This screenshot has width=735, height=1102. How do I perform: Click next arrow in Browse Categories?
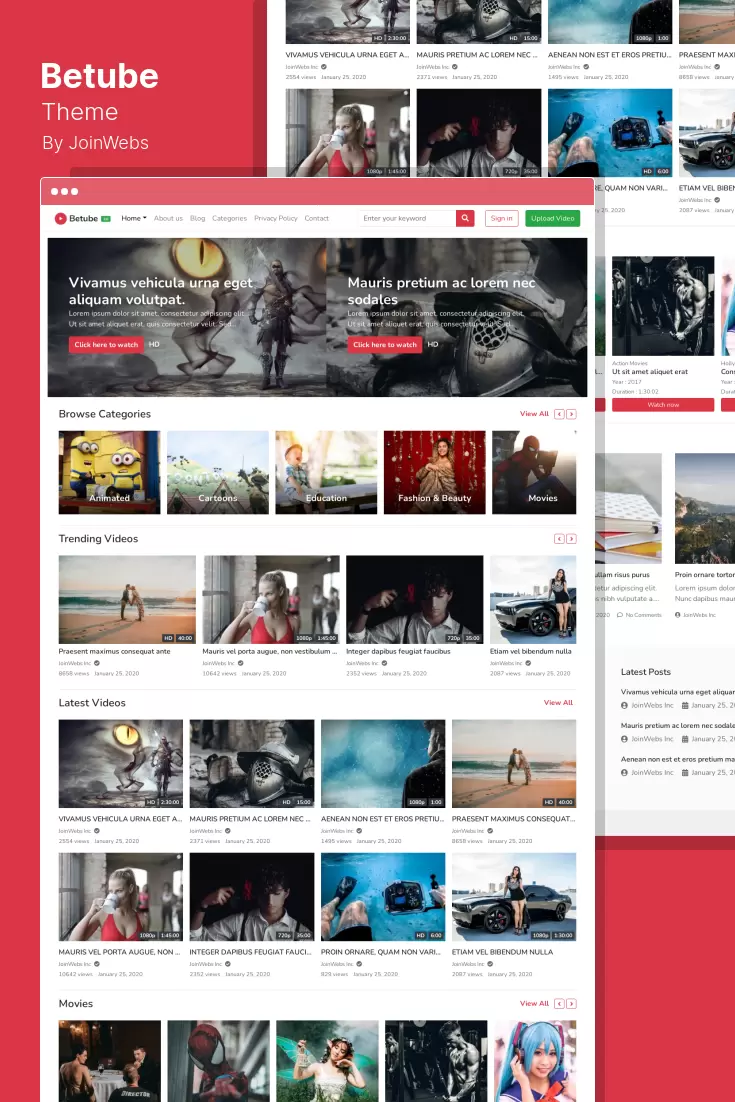click(571, 414)
